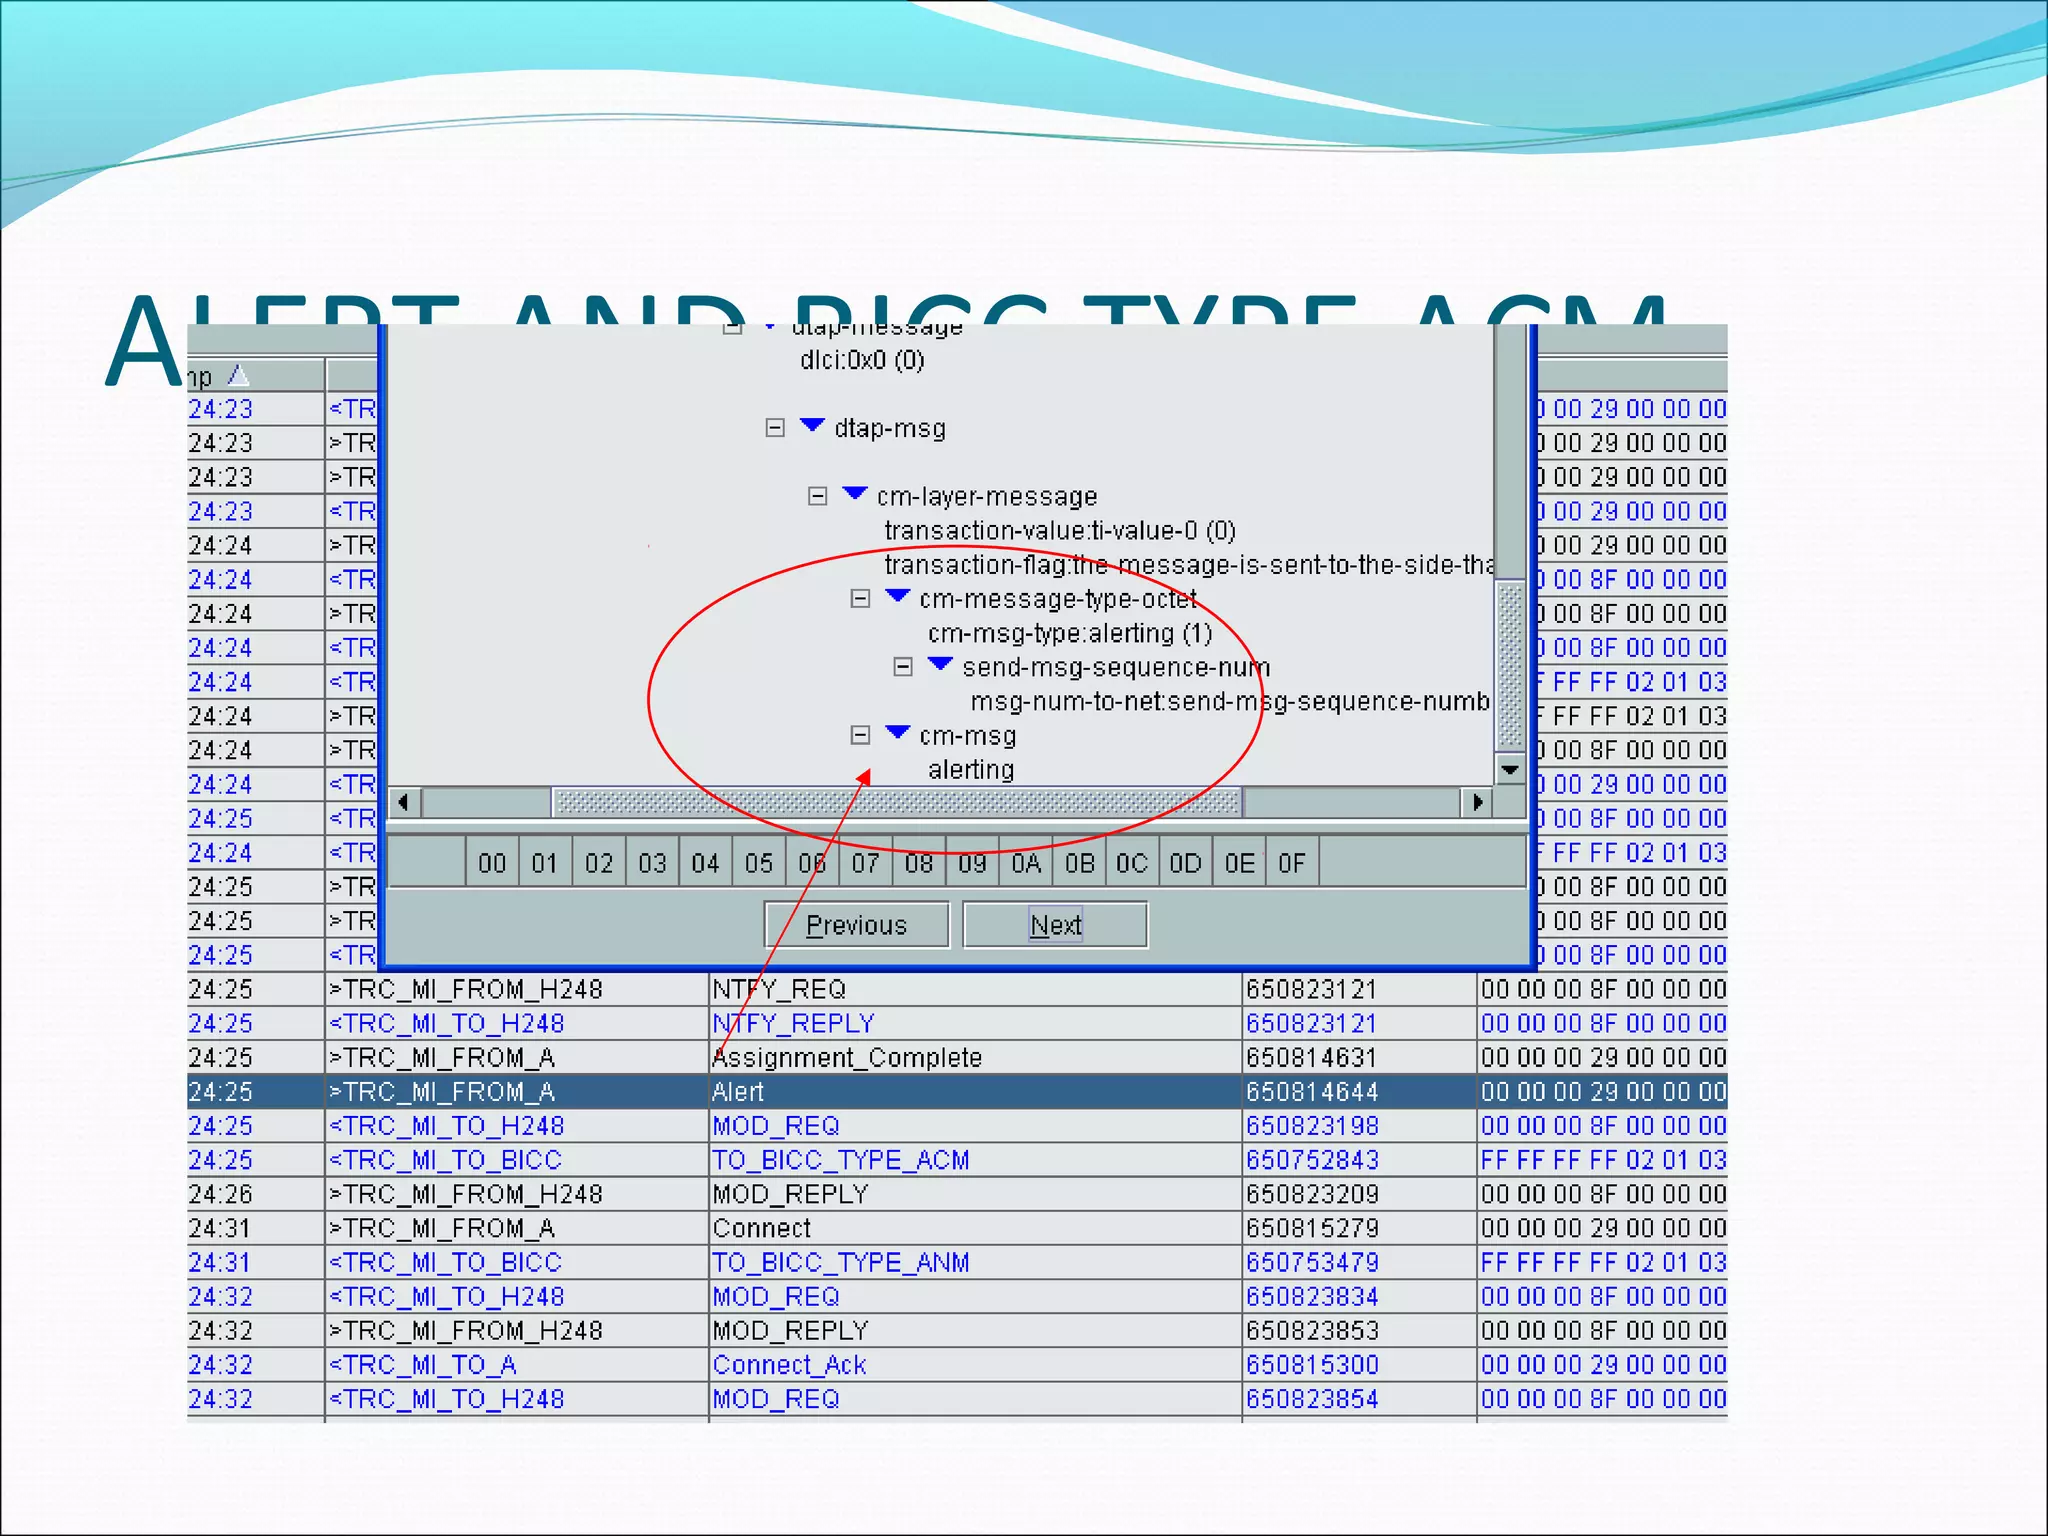Image resolution: width=2048 pixels, height=1536 pixels.
Task: Select the msg-num-to-net line
Action: (x=1230, y=701)
